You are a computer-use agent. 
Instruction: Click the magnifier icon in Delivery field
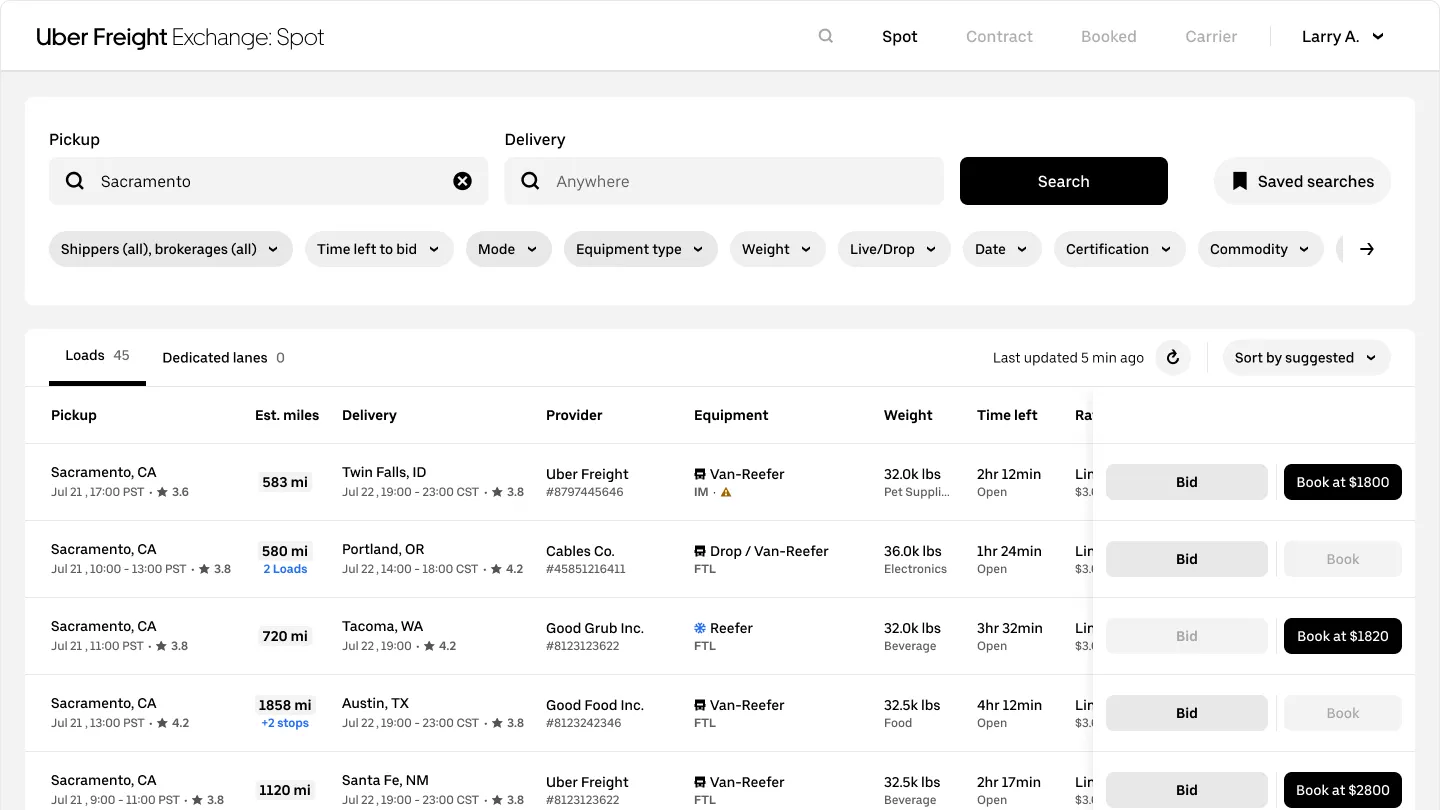[531, 181]
